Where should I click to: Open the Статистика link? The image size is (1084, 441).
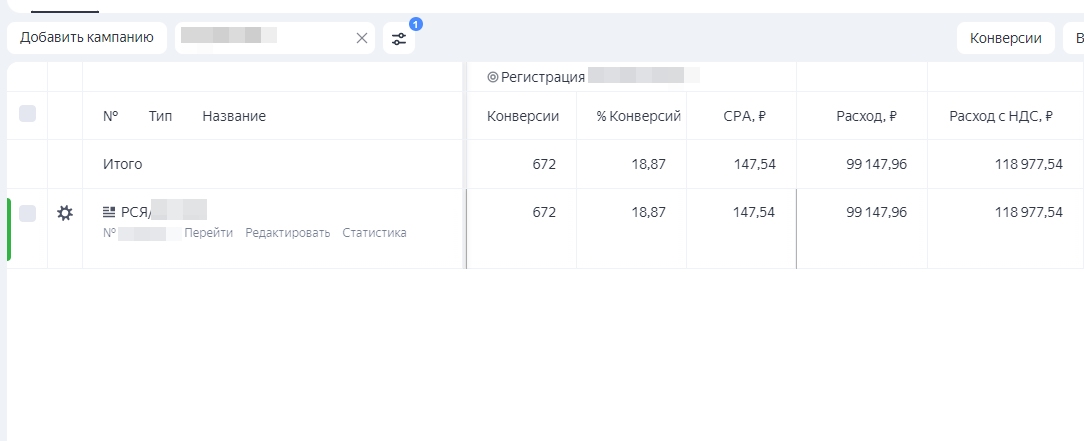pos(374,233)
